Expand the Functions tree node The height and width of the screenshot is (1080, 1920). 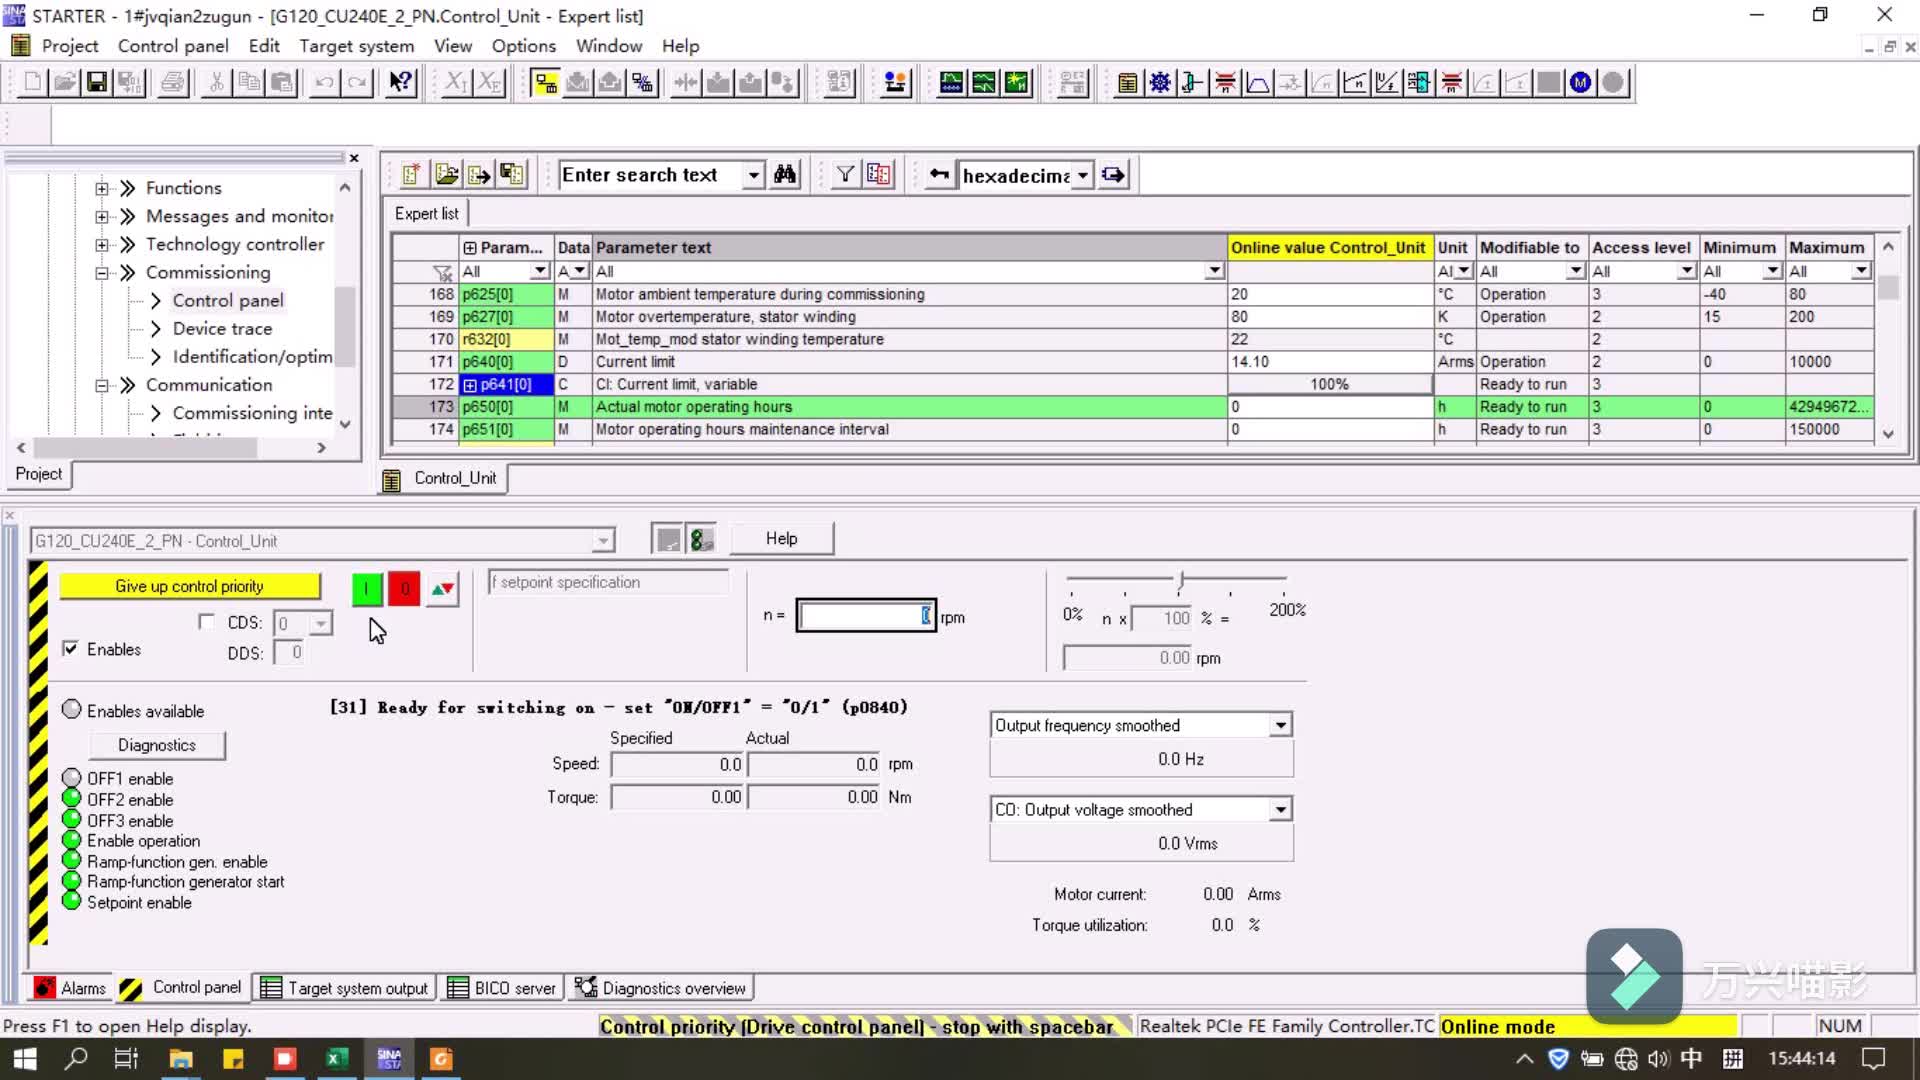pyautogui.click(x=101, y=188)
